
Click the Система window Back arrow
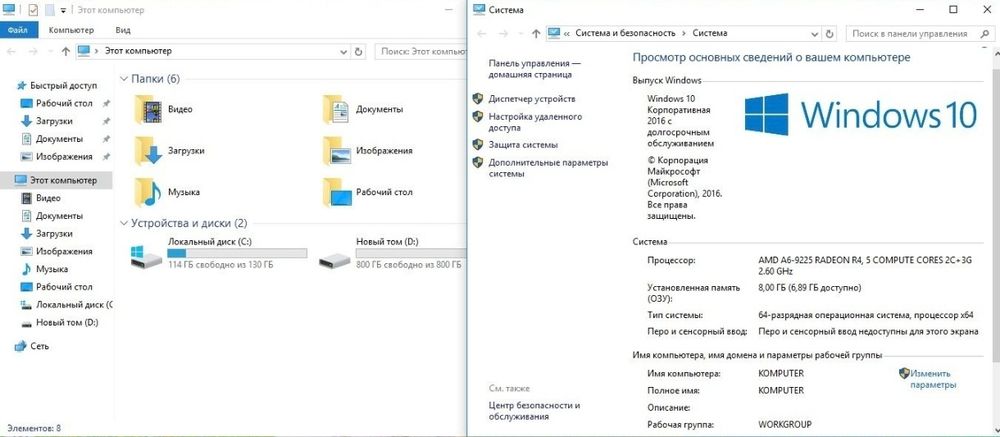tap(483, 33)
